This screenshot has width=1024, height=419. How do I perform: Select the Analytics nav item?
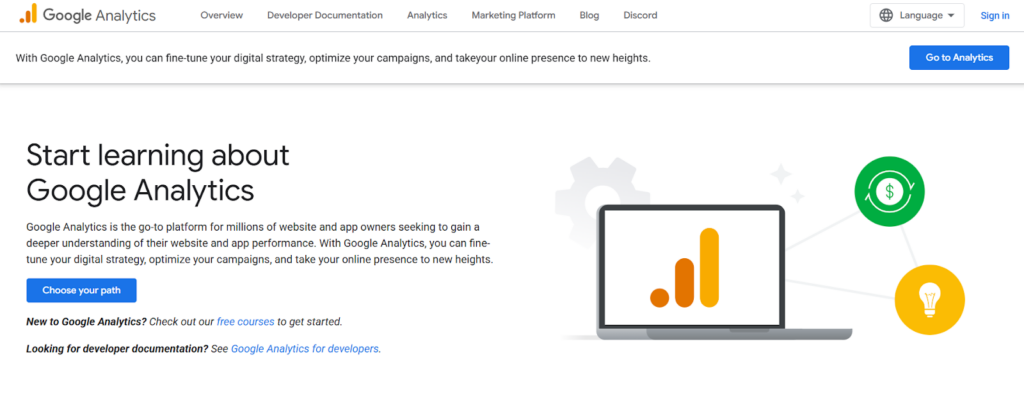tap(427, 15)
